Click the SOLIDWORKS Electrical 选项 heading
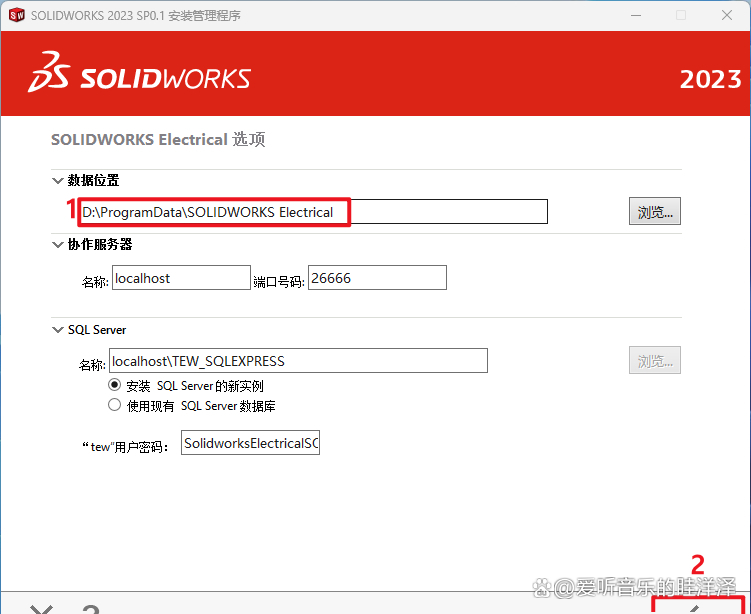Image resolution: width=751 pixels, height=614 pixels. (158, 139)
